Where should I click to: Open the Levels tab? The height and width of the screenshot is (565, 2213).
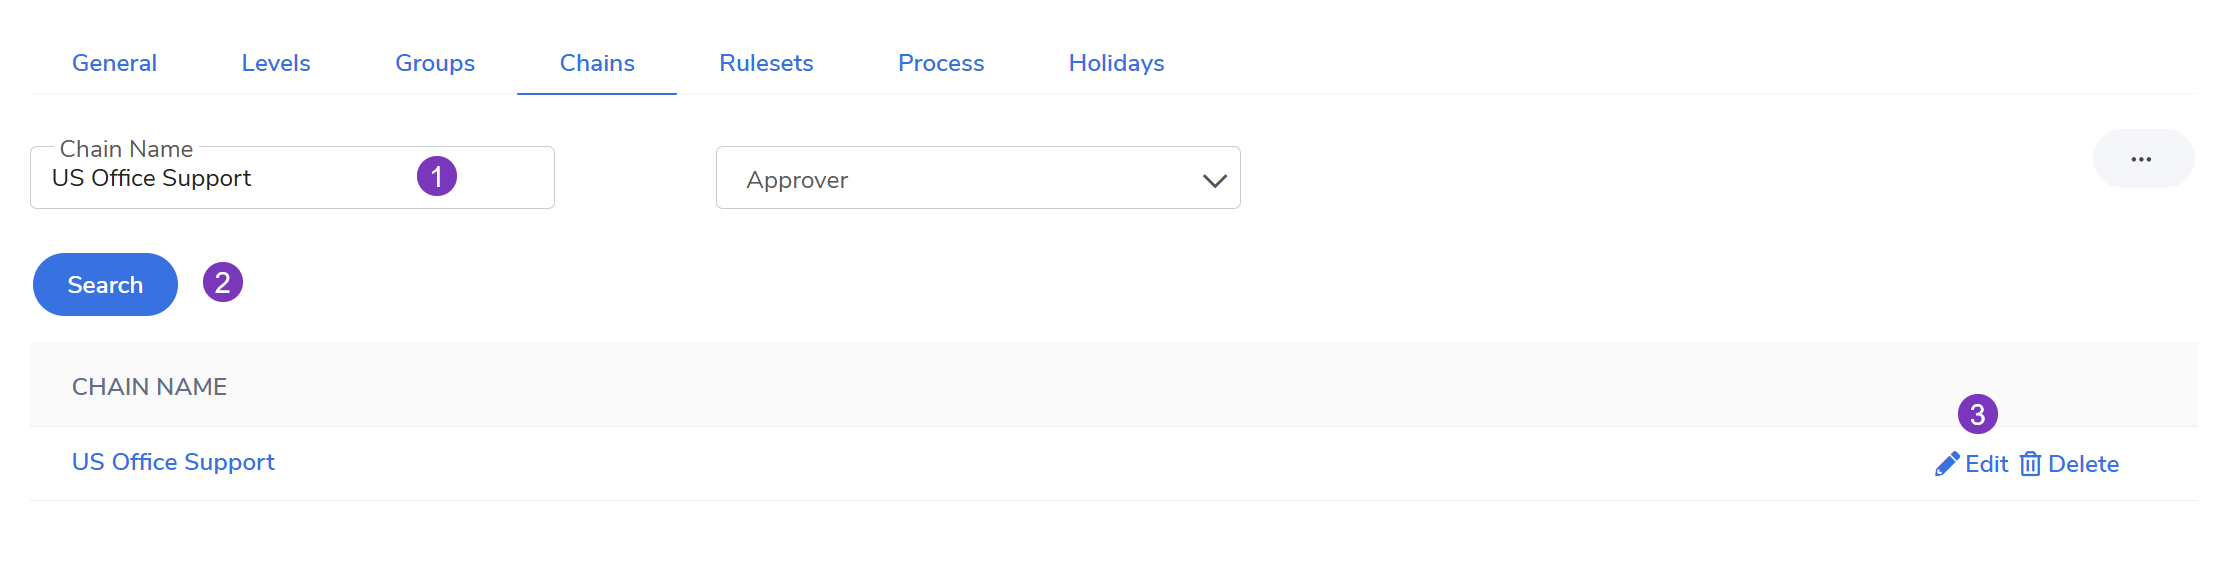(x=276, y=63)
